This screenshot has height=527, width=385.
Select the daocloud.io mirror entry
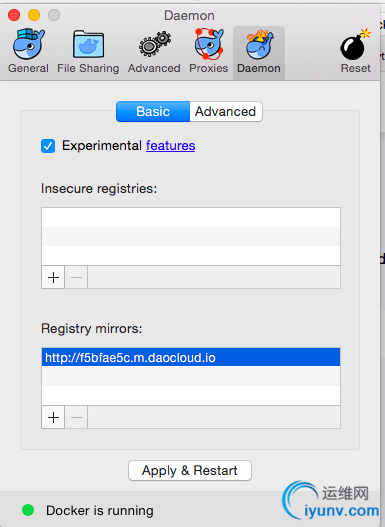tap(191, 357)
